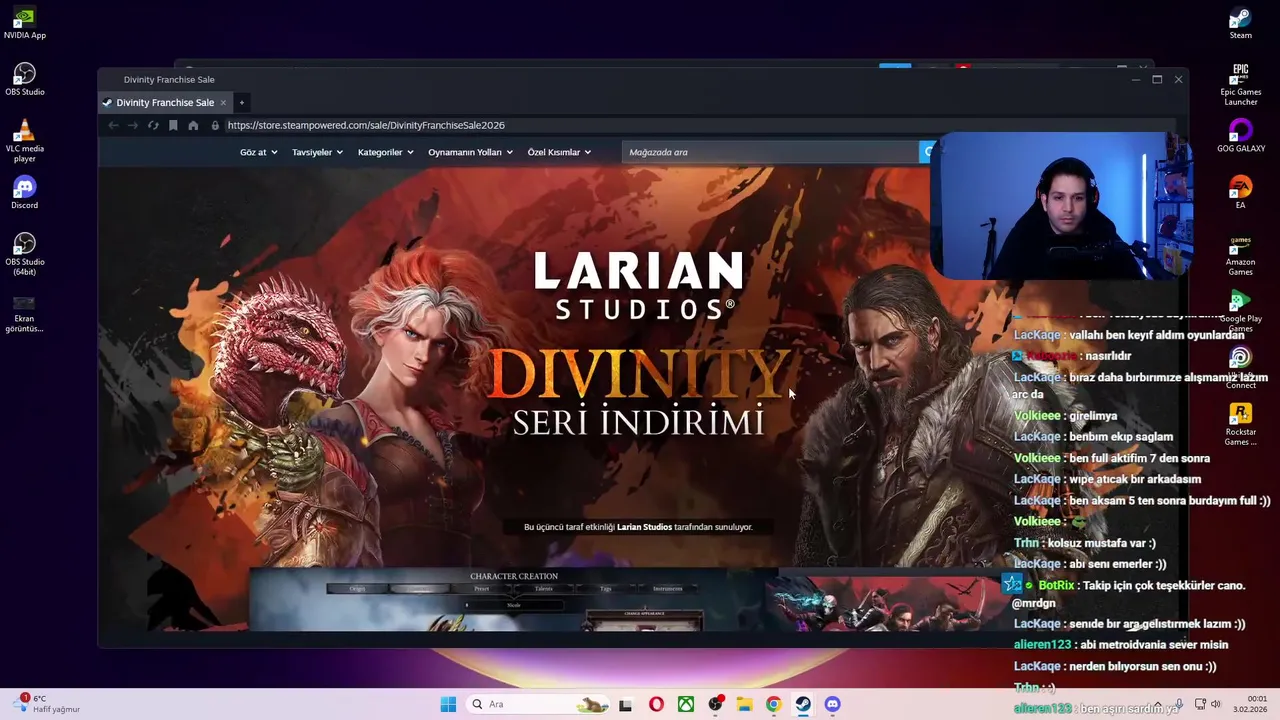Close the Divinity Franchise Sale tab
1280x720 pixels.
(223, 102)
